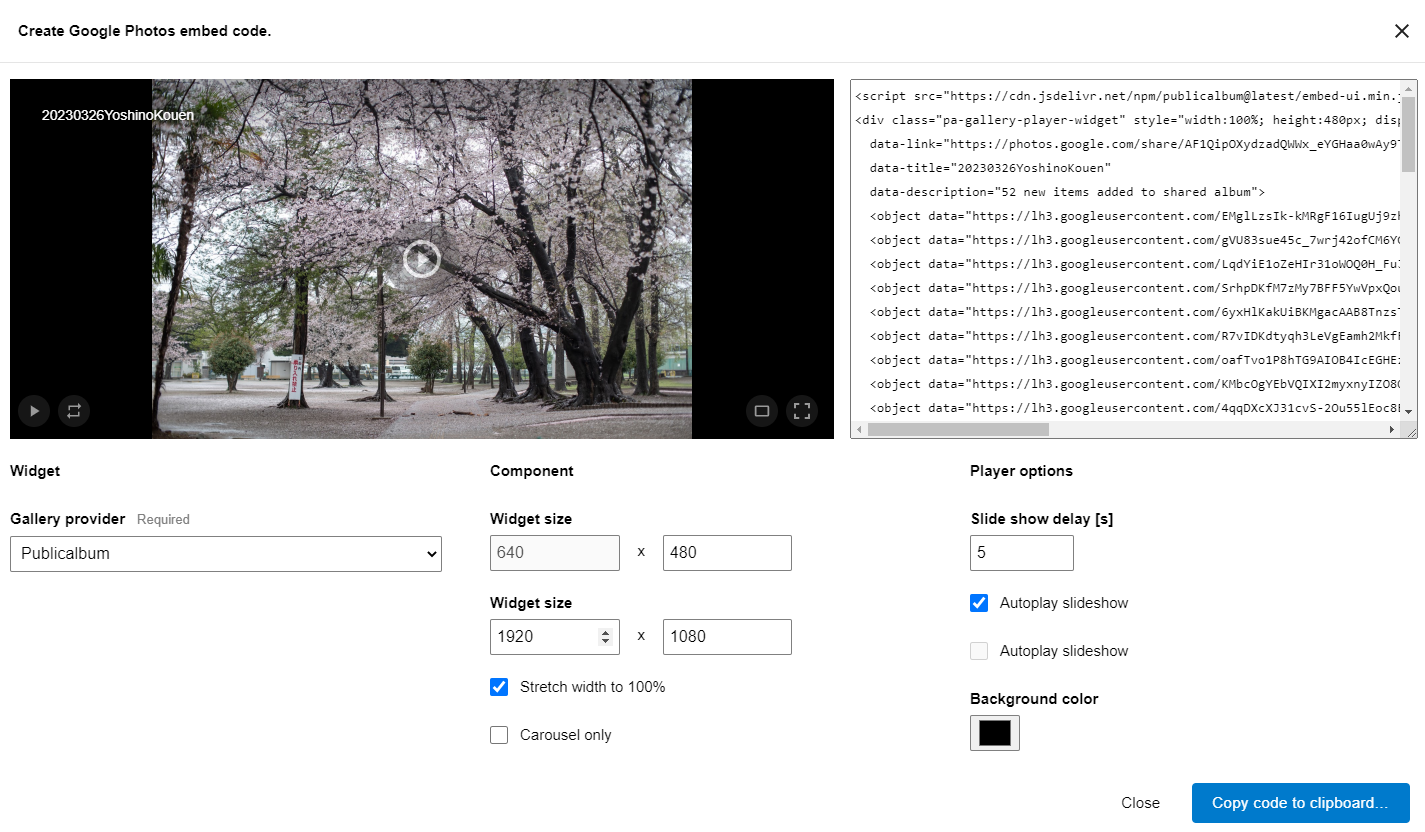Click the Slide show delay field
The height and width of the screenshot is (832, 1425).
pyautogui.click(x=1022, y=553)
